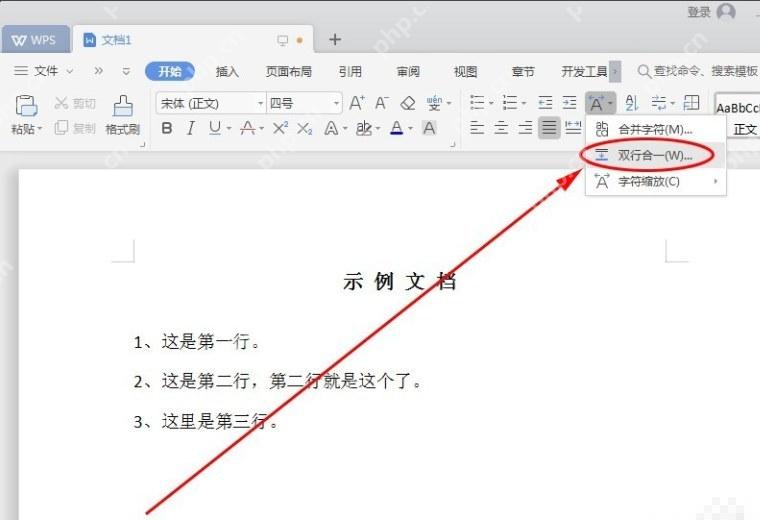Click the increase indent icon
The width and height of the screenshot is (760, 520).
[x=570, y=103]
